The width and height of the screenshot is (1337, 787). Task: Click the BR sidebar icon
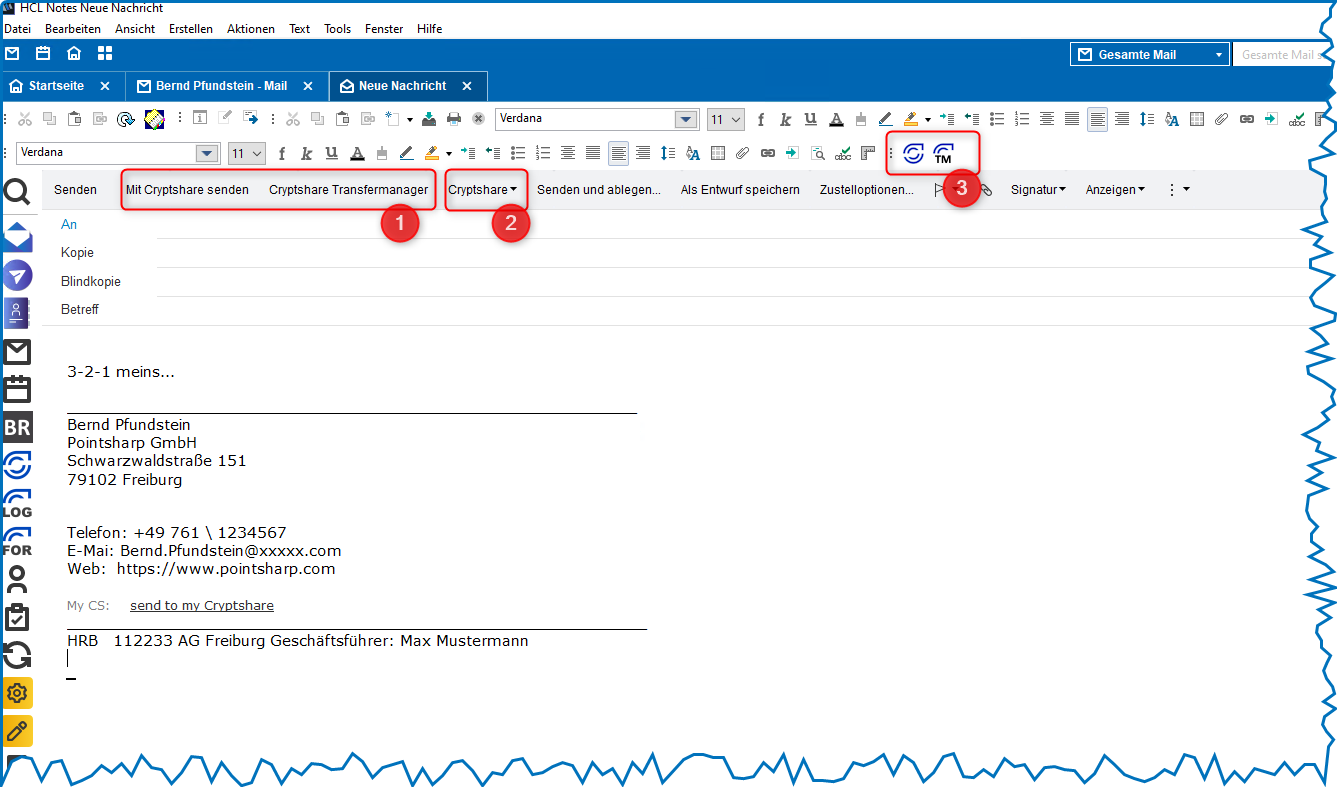point(18,428)
